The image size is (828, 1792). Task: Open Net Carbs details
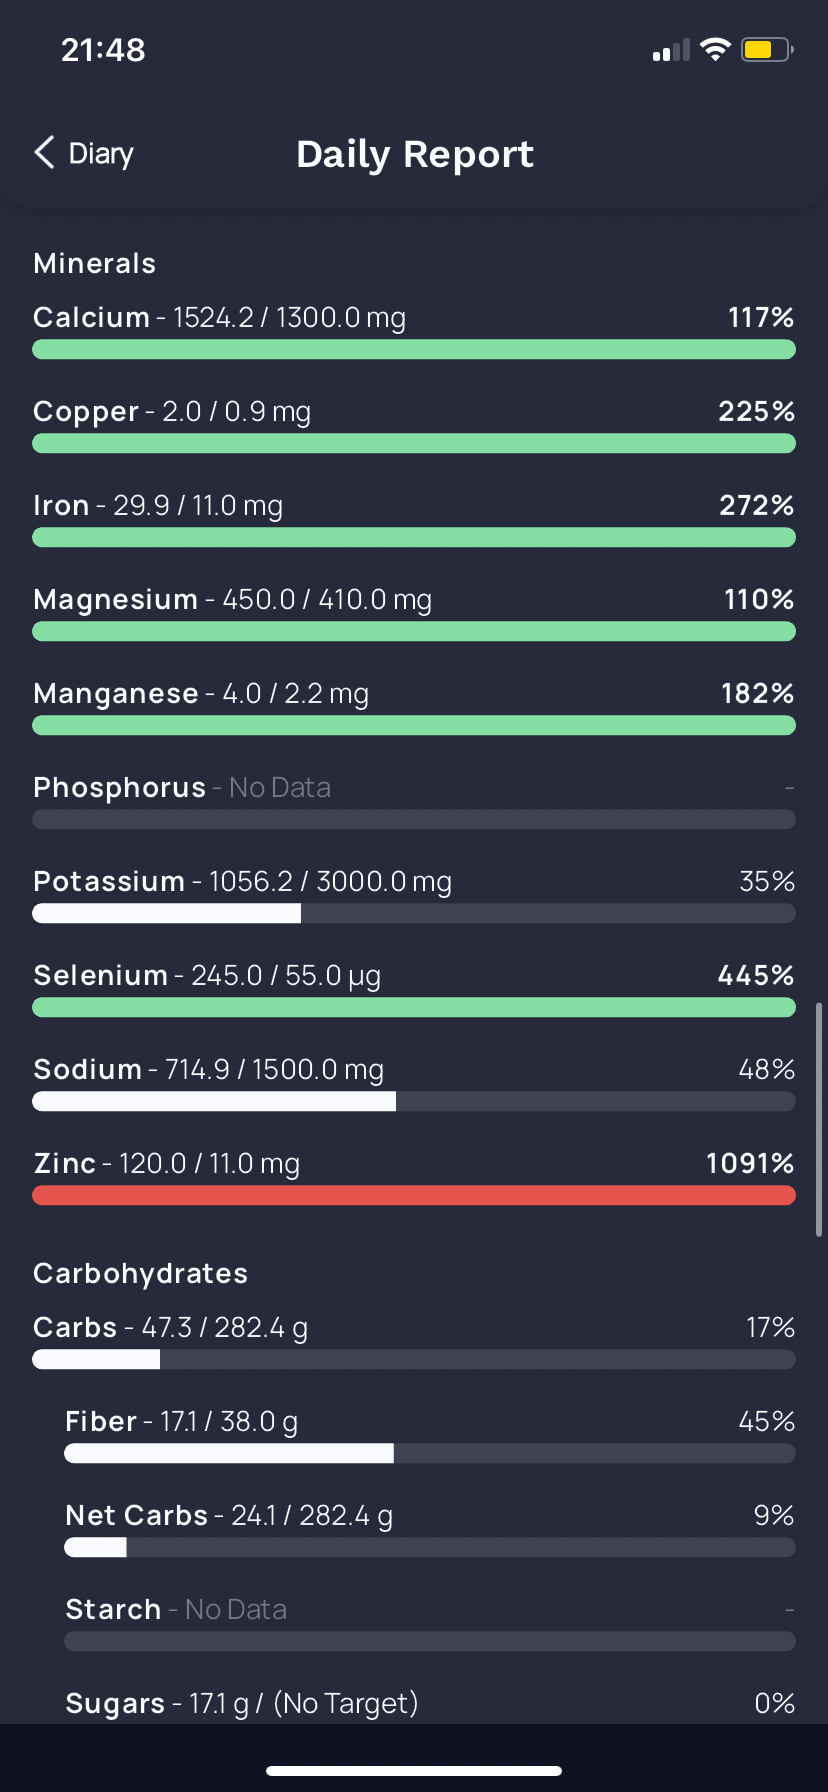point(430,1530)
